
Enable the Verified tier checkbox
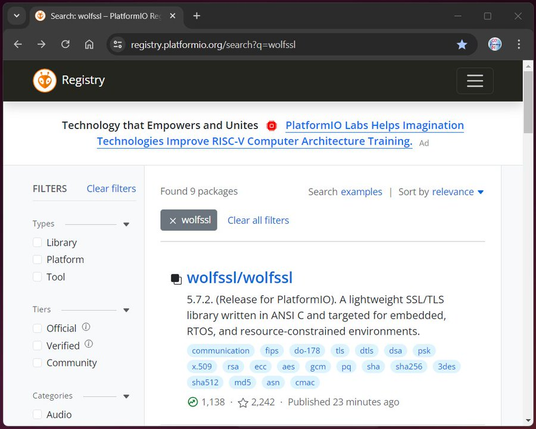37,345
